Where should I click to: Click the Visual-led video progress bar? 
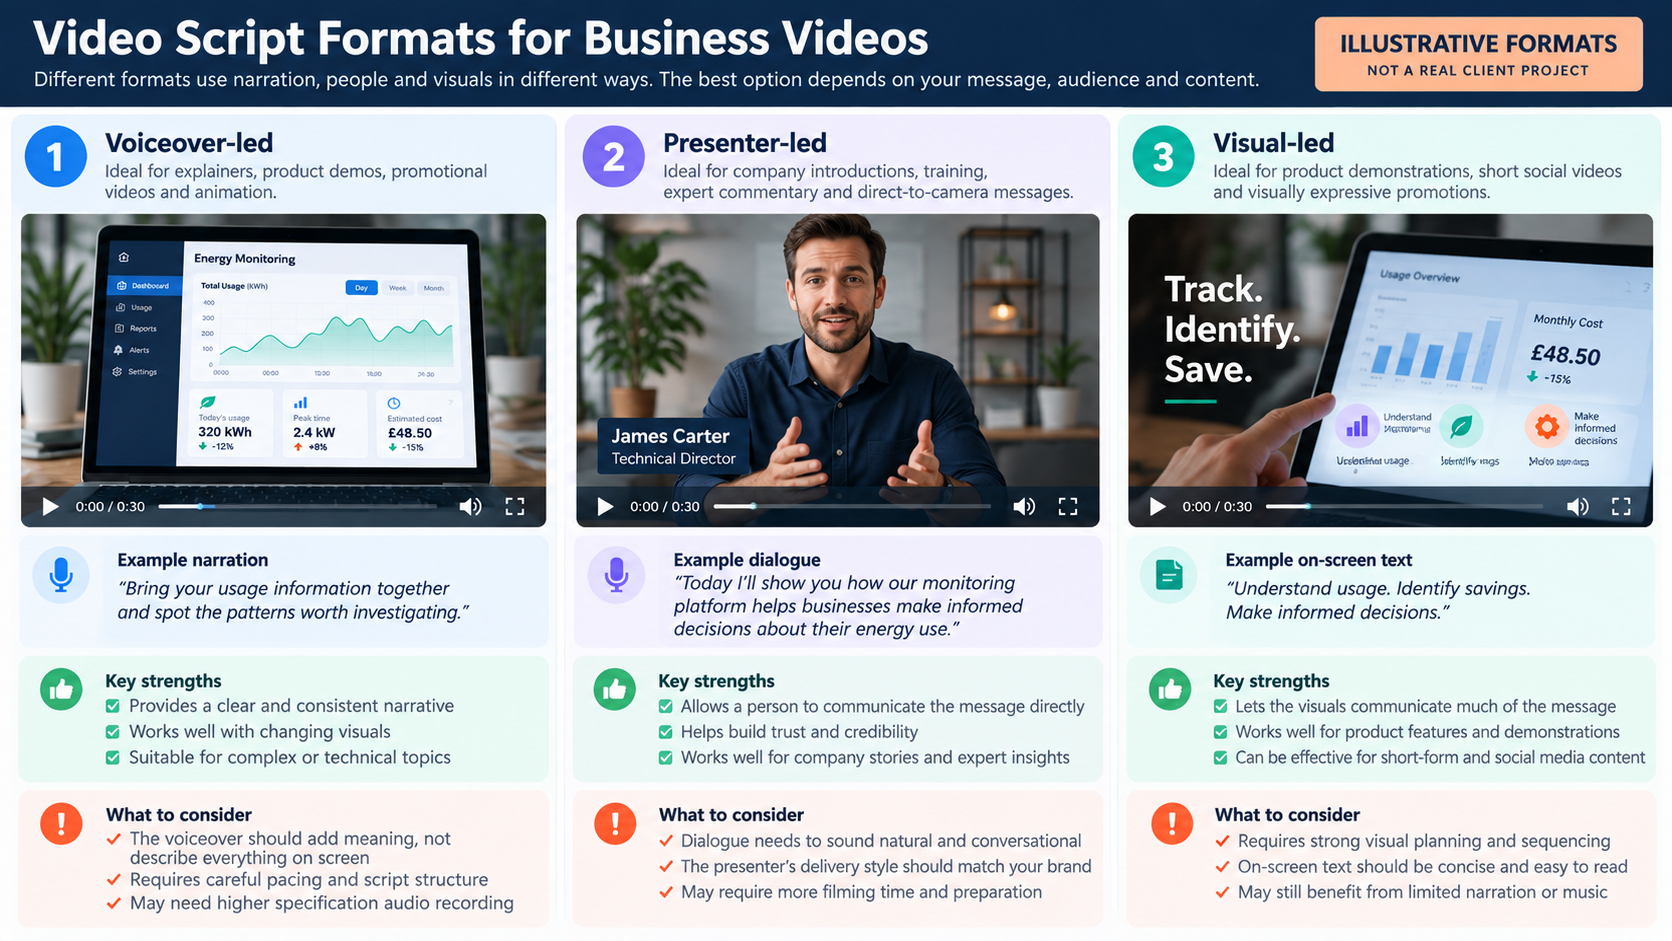1405,507
